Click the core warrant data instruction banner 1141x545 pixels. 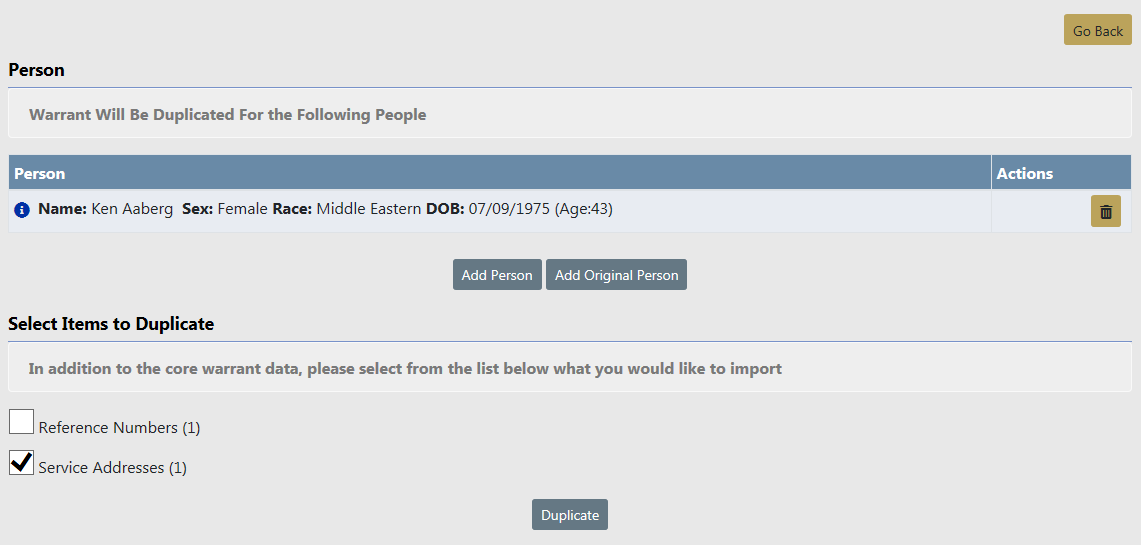click(405, 369)
